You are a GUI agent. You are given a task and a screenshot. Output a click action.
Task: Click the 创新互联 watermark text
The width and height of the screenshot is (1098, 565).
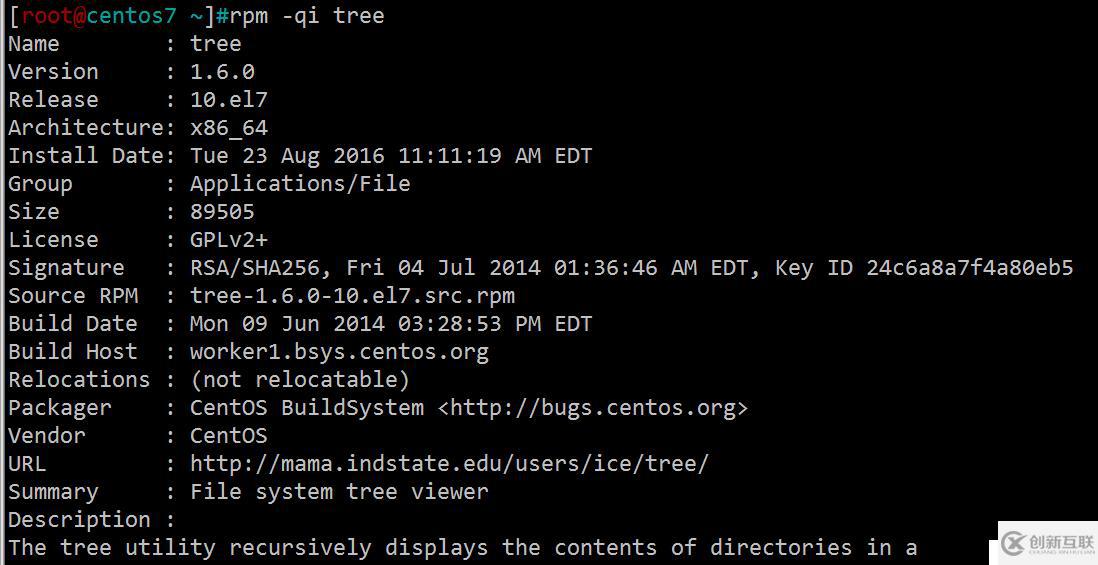point(1062,542)
